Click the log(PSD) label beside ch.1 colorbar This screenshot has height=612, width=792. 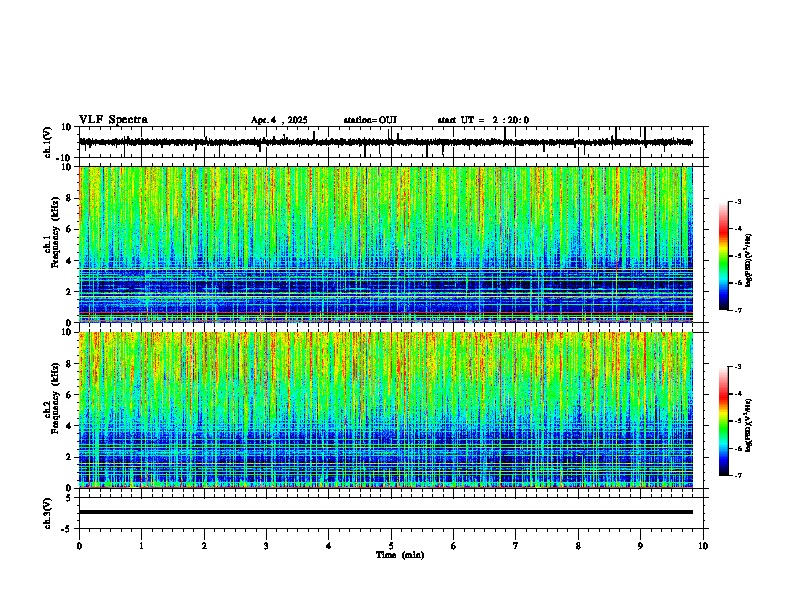(x=749, y=261)
